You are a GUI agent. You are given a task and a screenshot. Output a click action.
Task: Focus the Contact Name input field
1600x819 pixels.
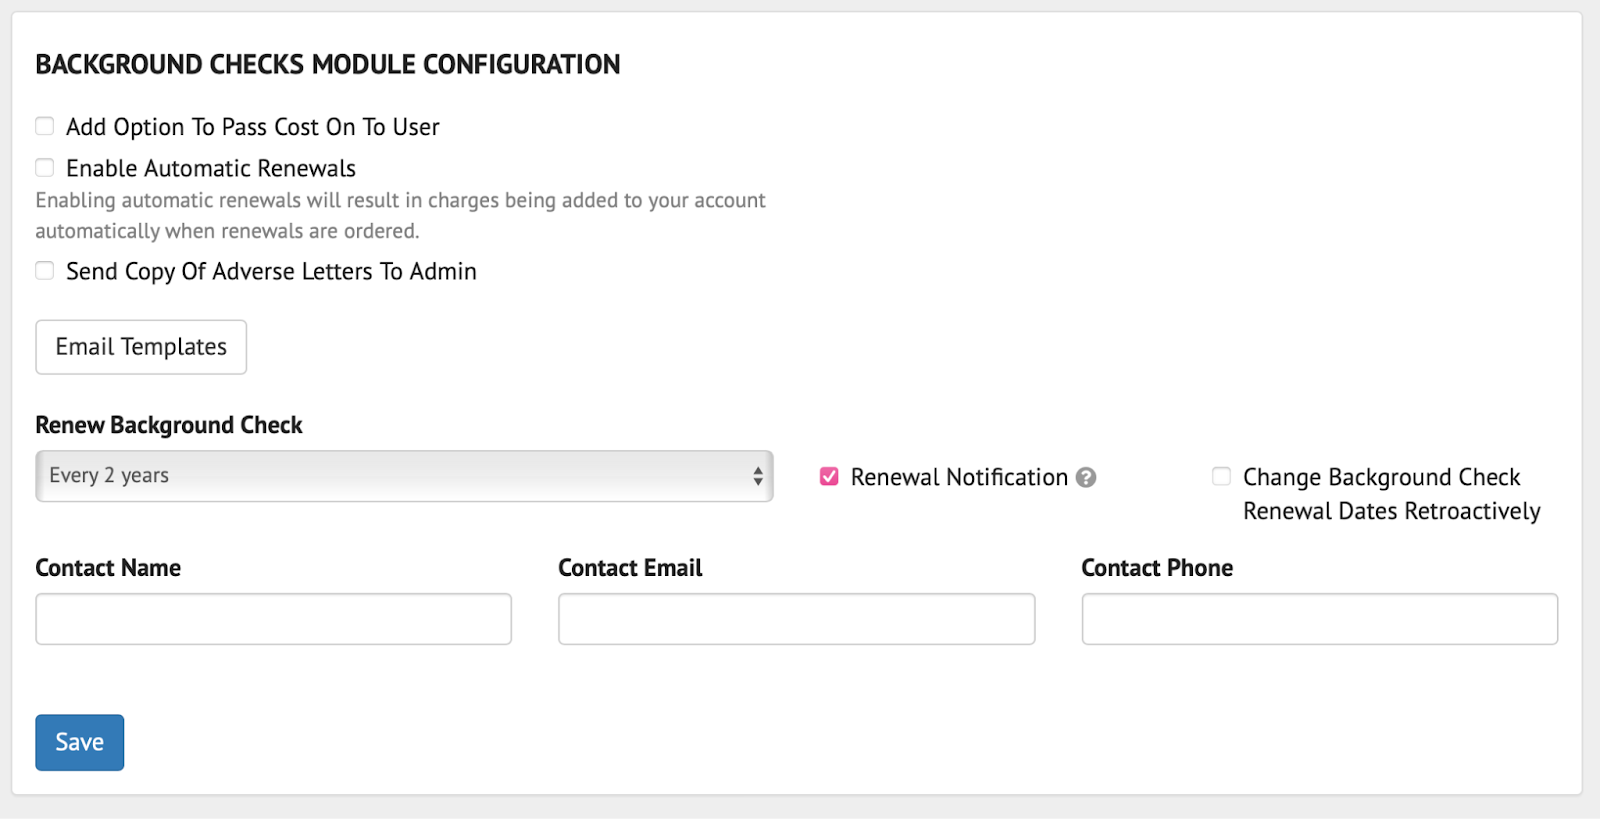tap(273, 619)
